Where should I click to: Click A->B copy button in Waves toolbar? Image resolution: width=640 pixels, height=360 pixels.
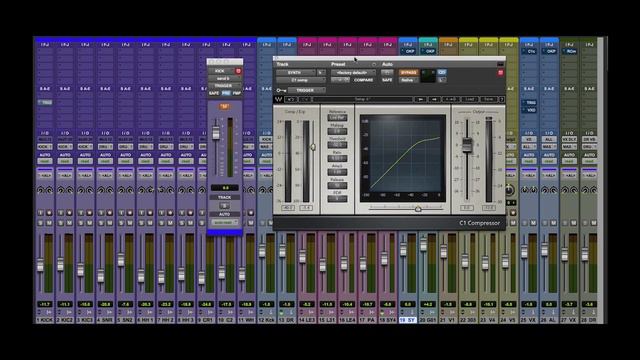click(x=451, y=99)
